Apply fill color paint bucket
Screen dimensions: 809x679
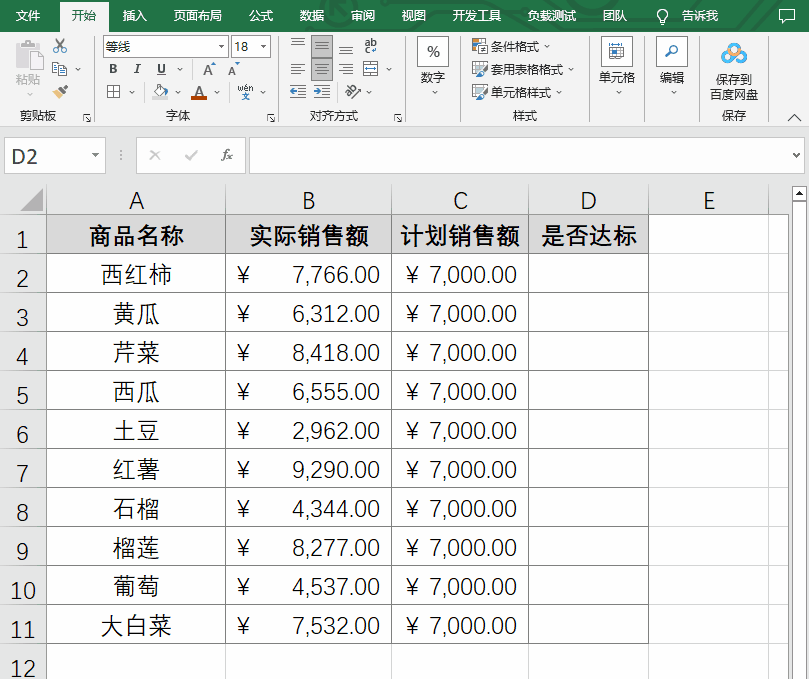(160, 92)
